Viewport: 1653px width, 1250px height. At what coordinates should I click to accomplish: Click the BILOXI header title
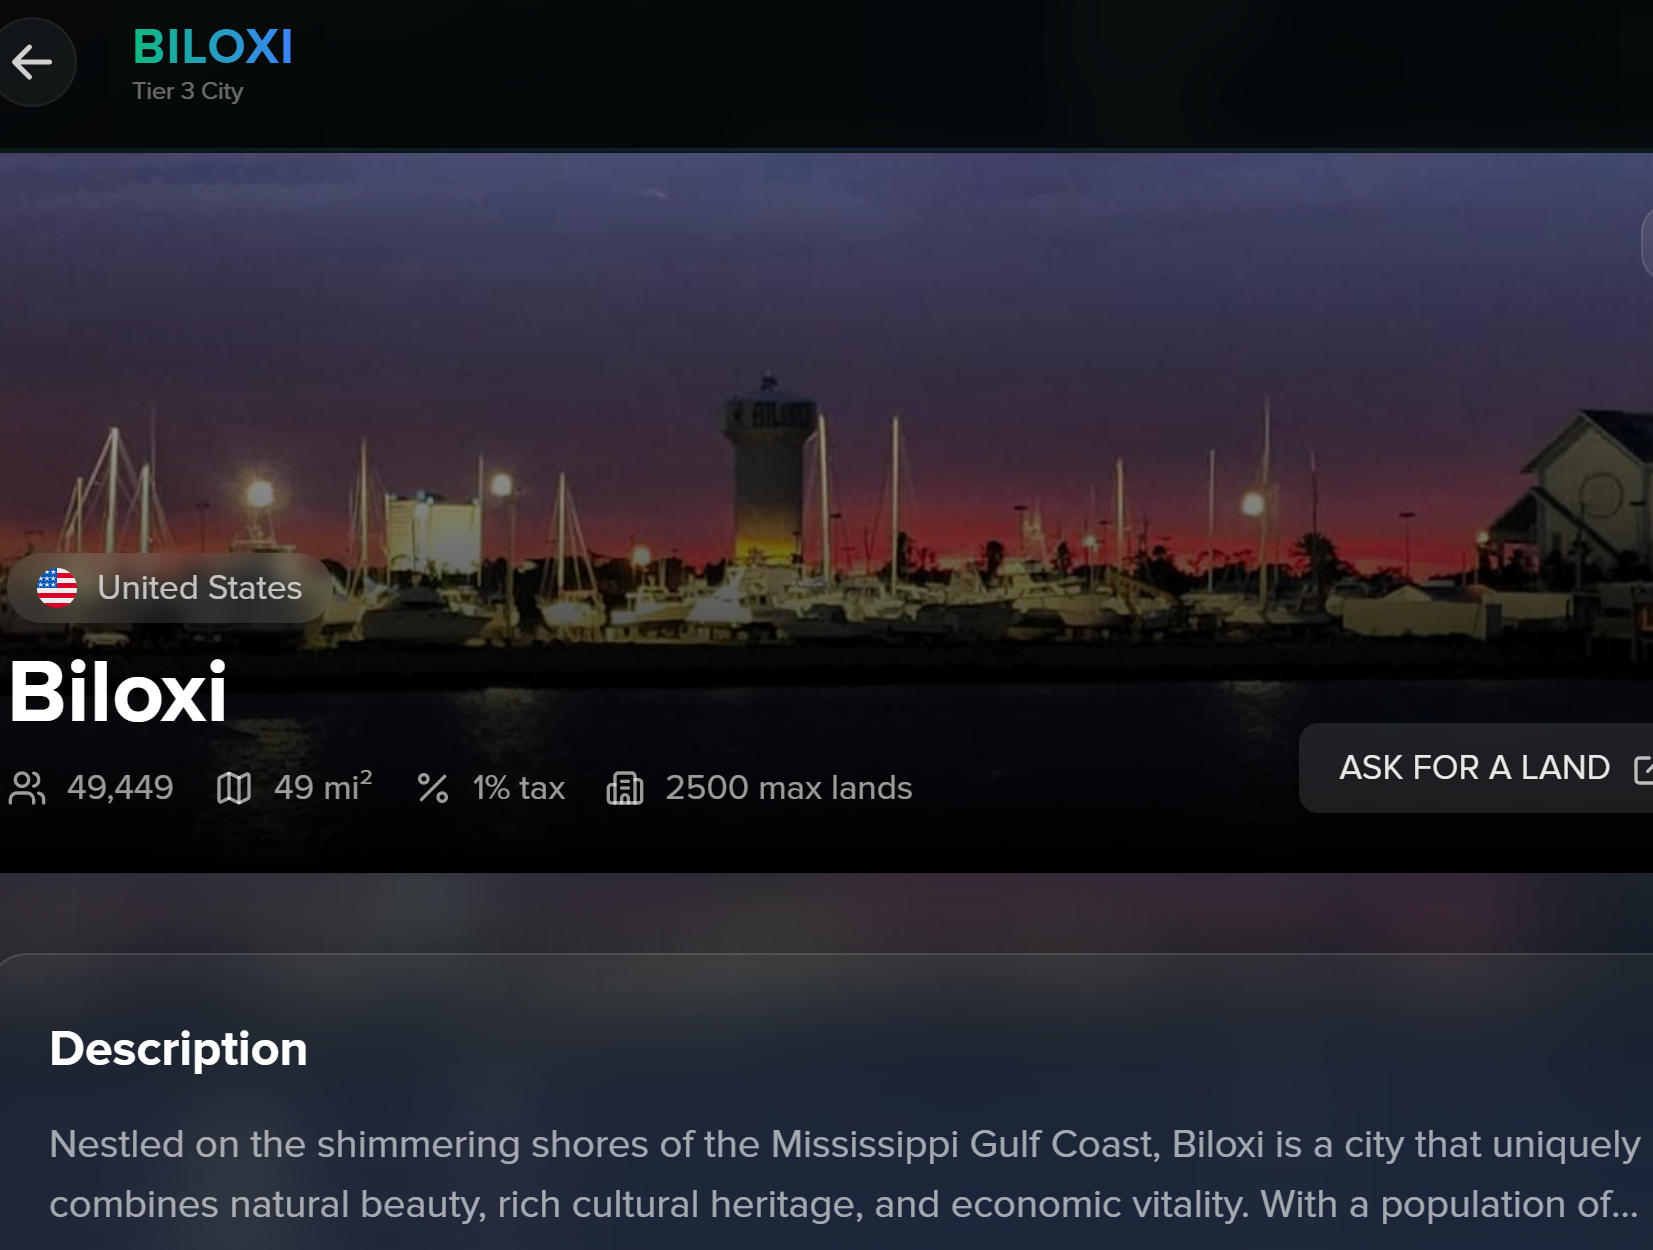(213, 47)
